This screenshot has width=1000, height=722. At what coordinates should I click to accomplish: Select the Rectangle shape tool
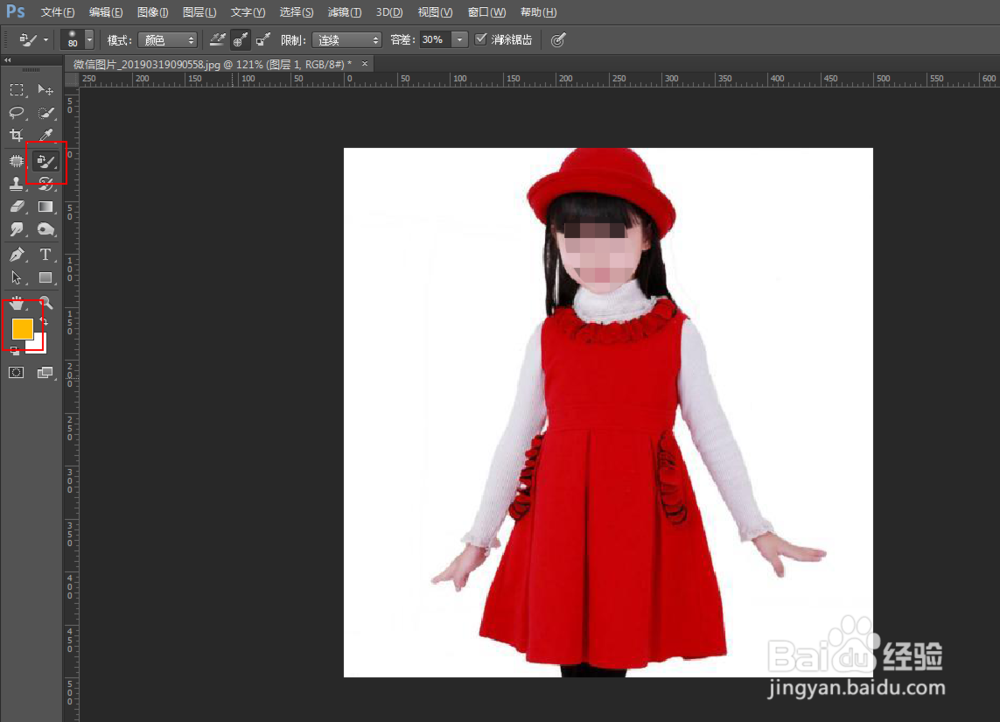45,277
